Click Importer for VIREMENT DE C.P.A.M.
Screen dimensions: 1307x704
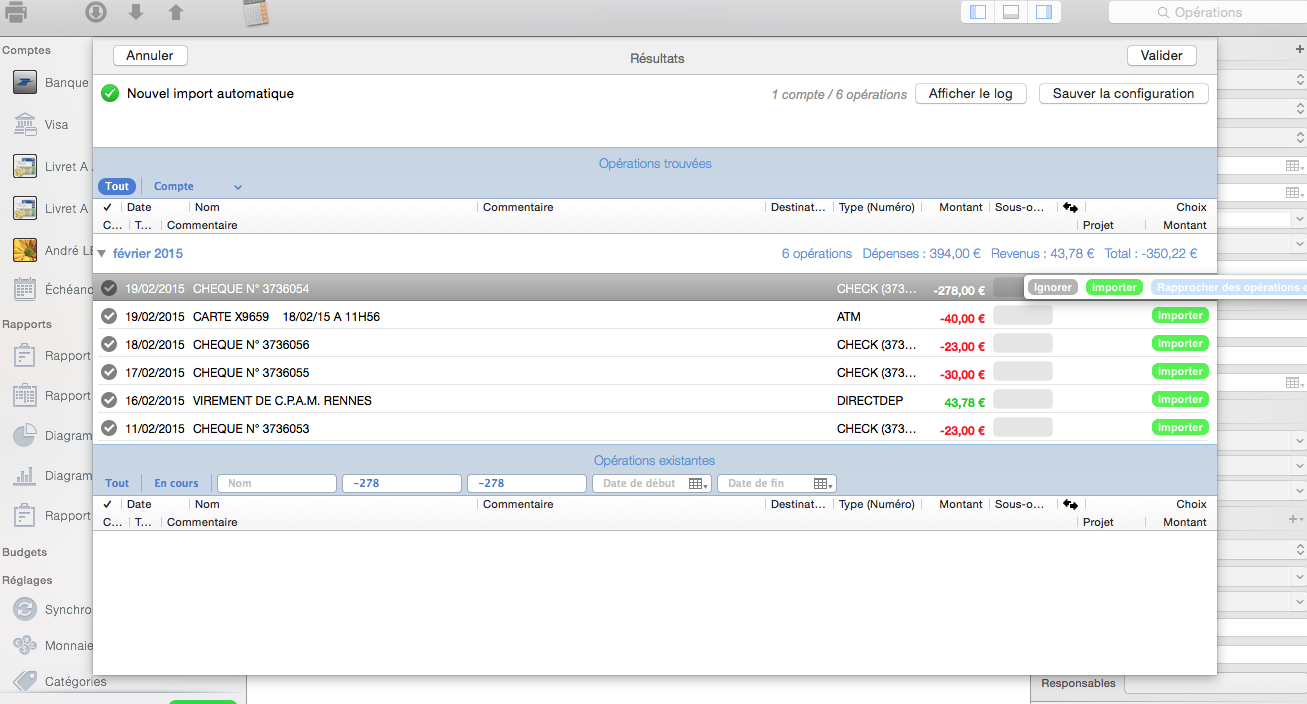(x=1180, y=400)
